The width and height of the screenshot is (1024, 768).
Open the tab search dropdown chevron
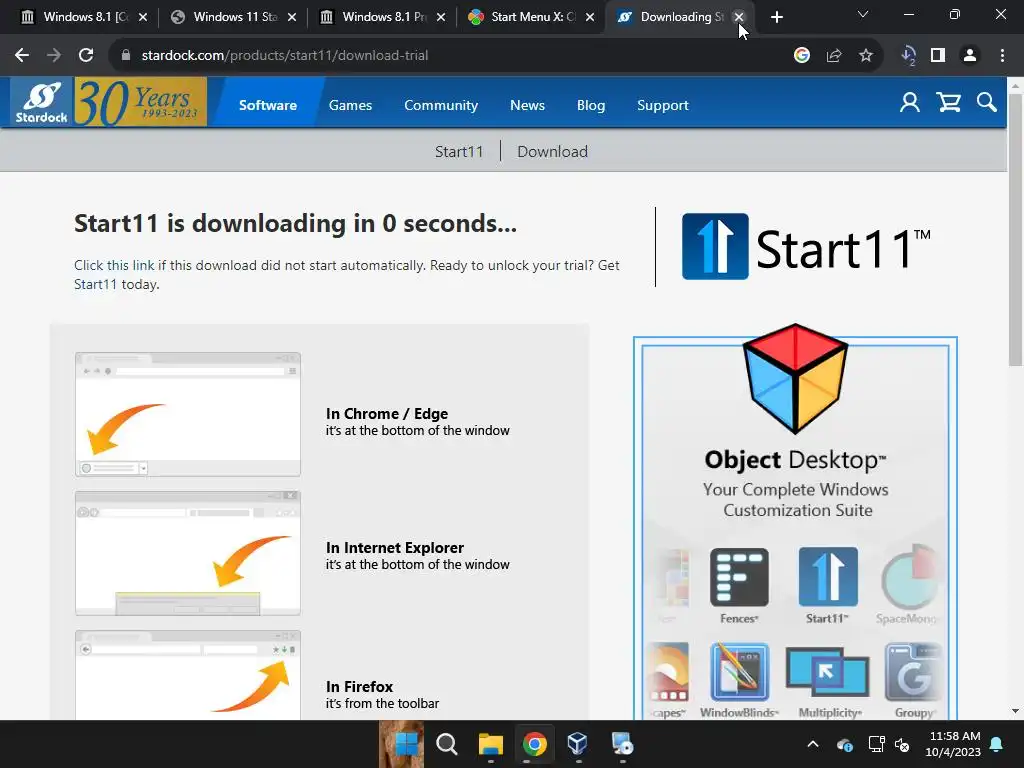coord(863,14)
